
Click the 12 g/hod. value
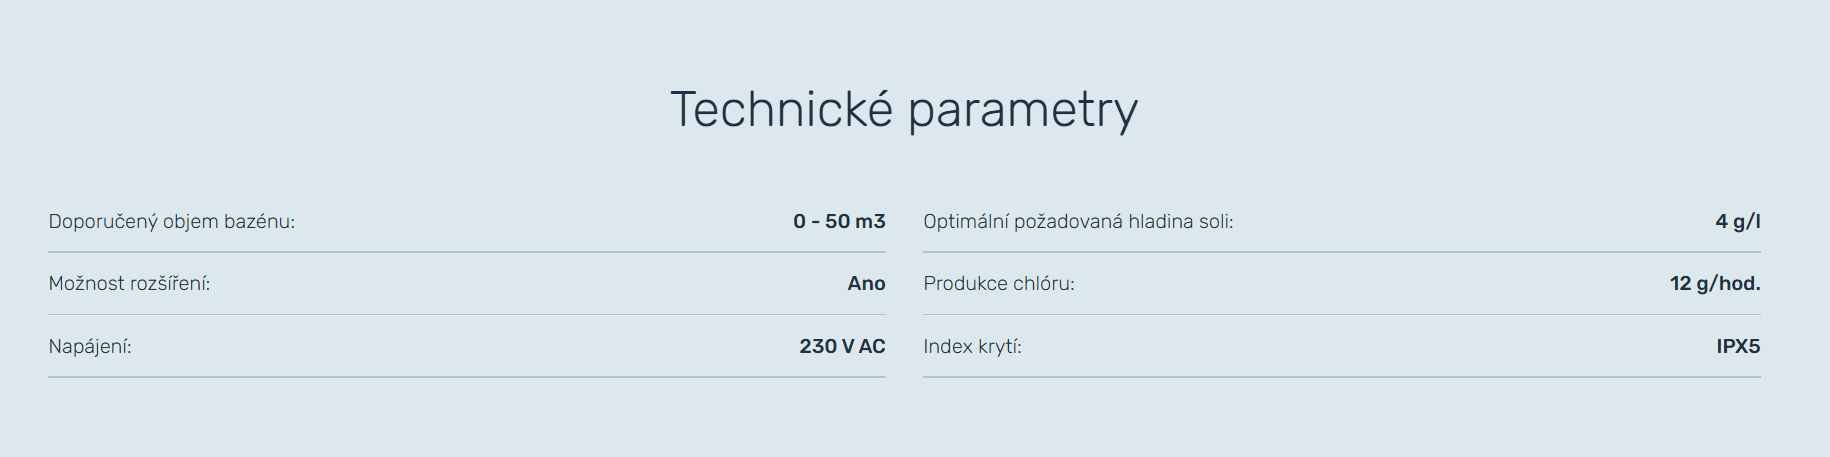click(1714, 284)
